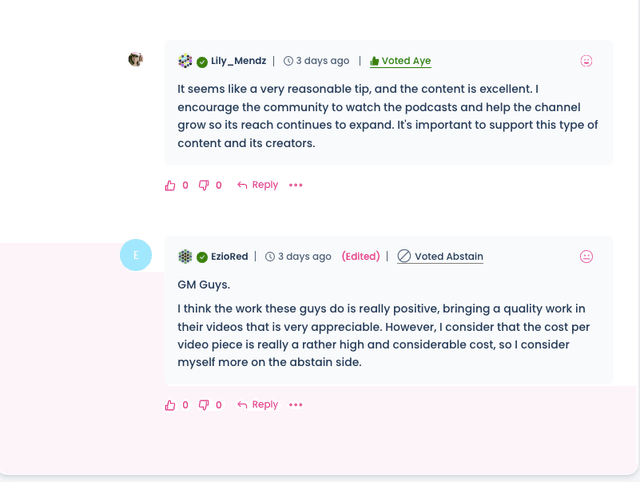Like EzioRed's comment with thumbs up
Image resolution: width=640 pixels, height=482 pixels.
(x=170, y=405)
